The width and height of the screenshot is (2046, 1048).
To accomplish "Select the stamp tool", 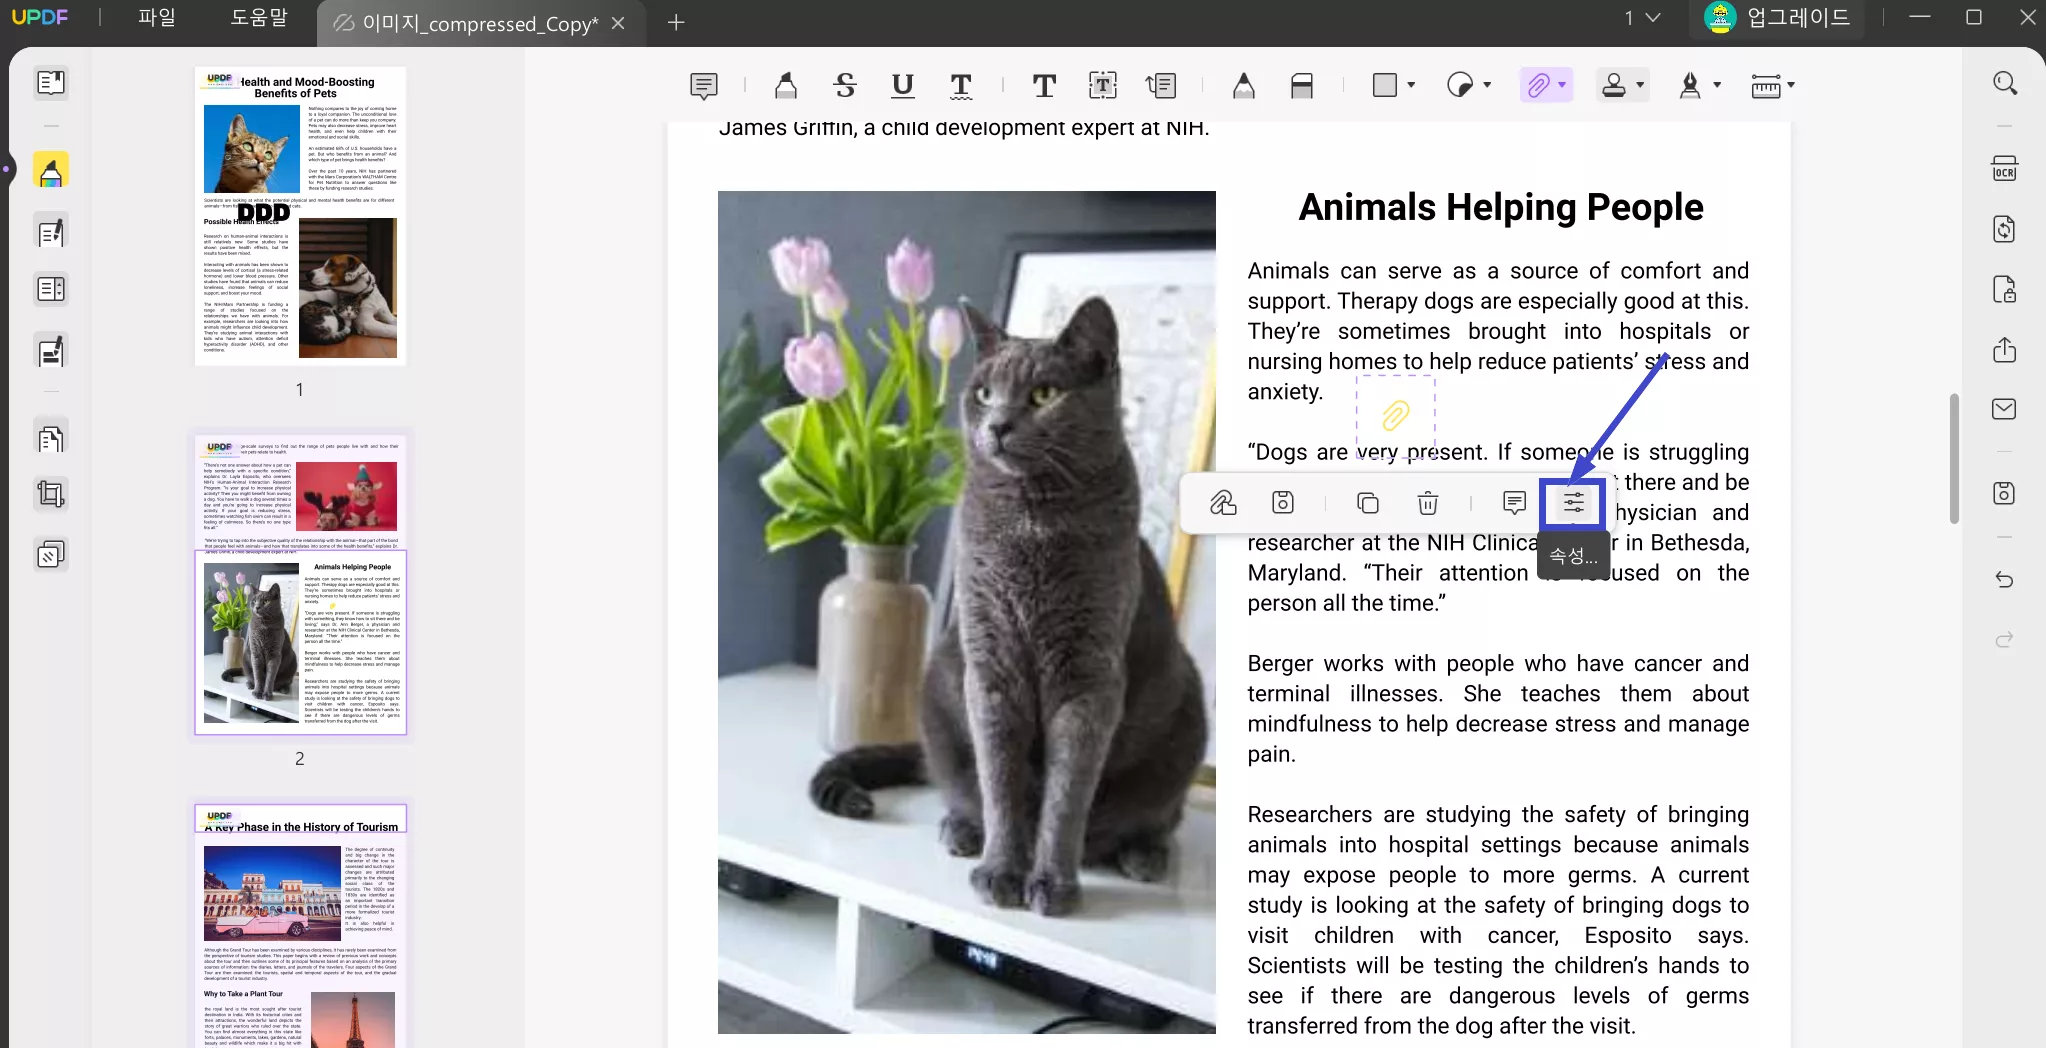I will pos(1614,86).
